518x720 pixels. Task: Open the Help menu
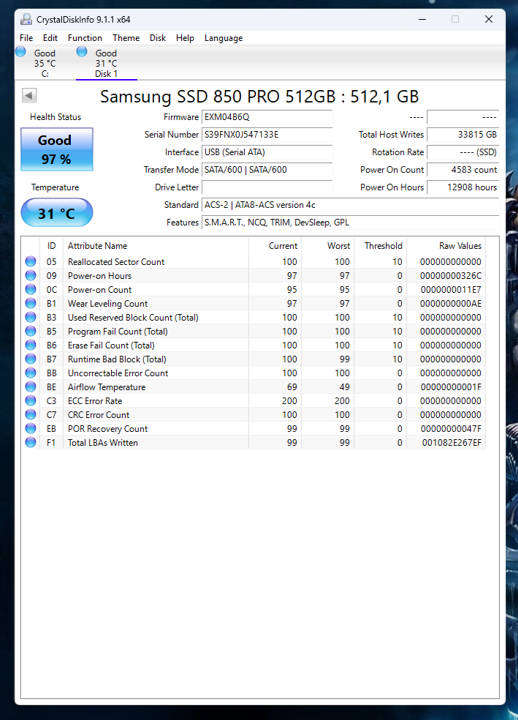185,38
